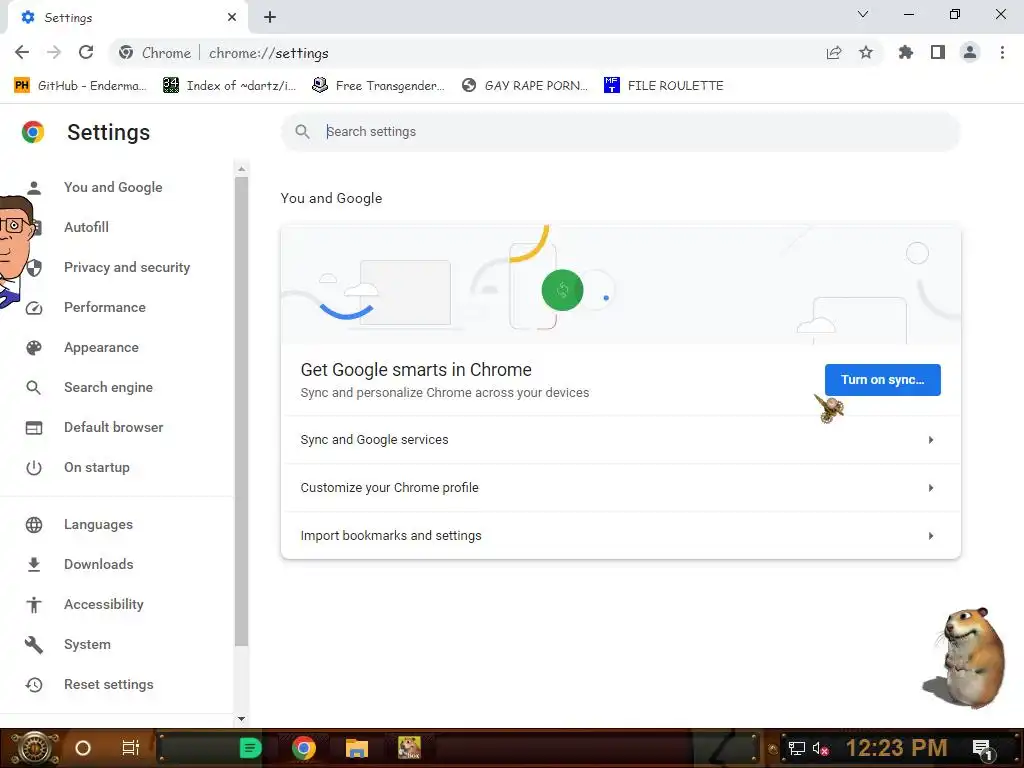
Task: Open the Extensions puzzle icon
Action: tap(906, 52)
